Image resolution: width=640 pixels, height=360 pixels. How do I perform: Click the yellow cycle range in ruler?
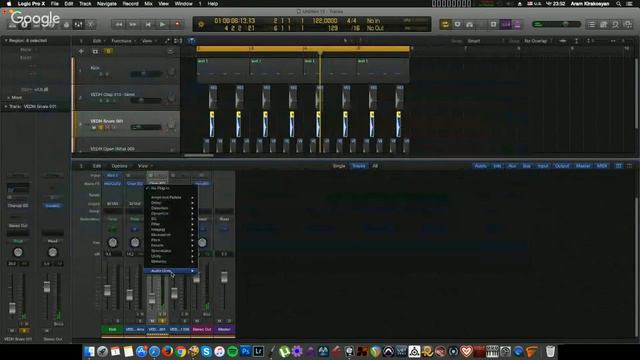click(x=303, y=49)
